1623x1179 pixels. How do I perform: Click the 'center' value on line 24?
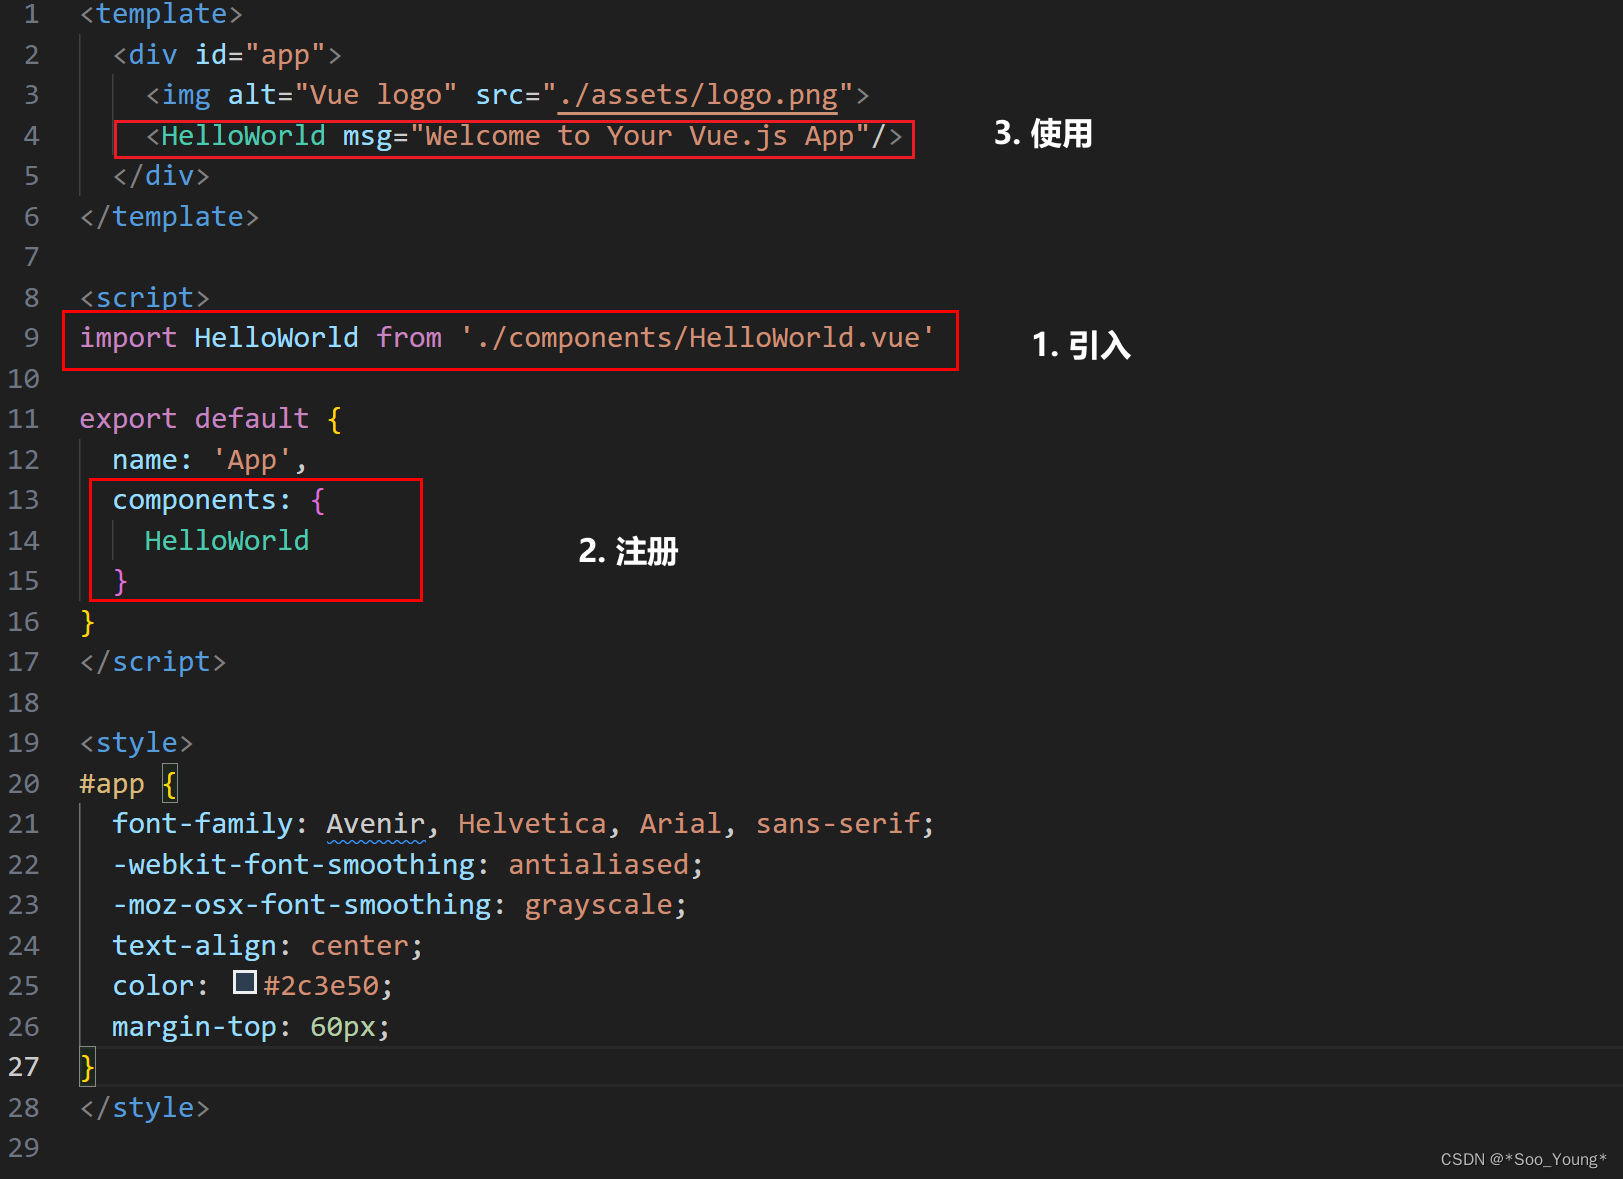[x=360, y=946]
